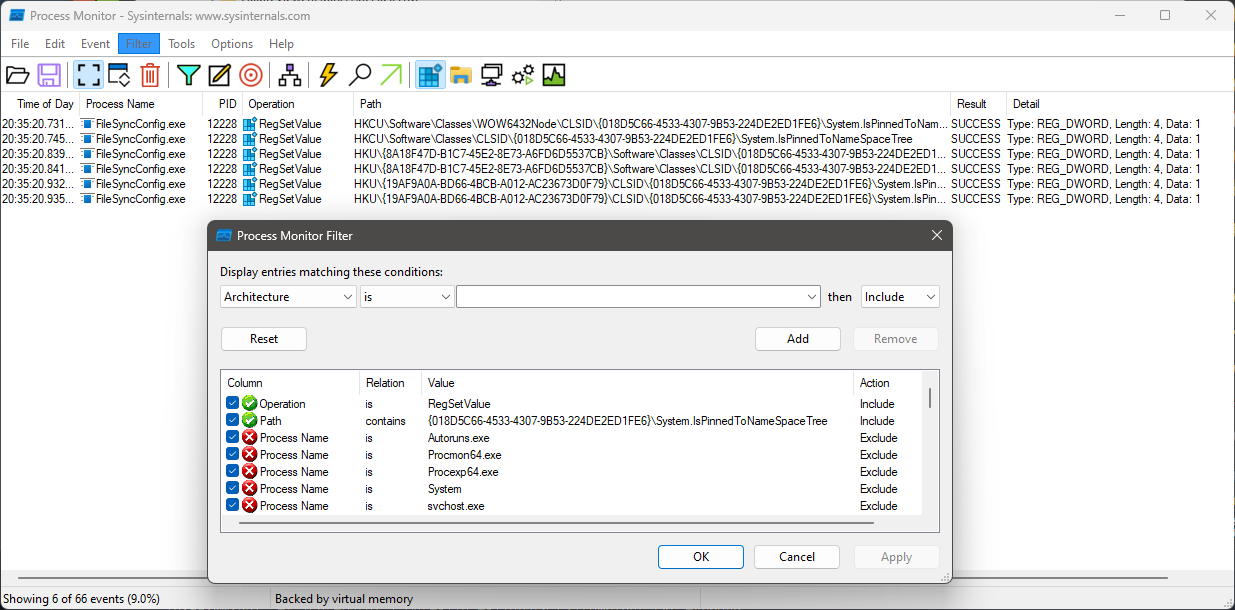The image size is (1235, 610).
Task: Open the Architecture column dropdown
Action: pyautogui.click(x=288, y=297)
